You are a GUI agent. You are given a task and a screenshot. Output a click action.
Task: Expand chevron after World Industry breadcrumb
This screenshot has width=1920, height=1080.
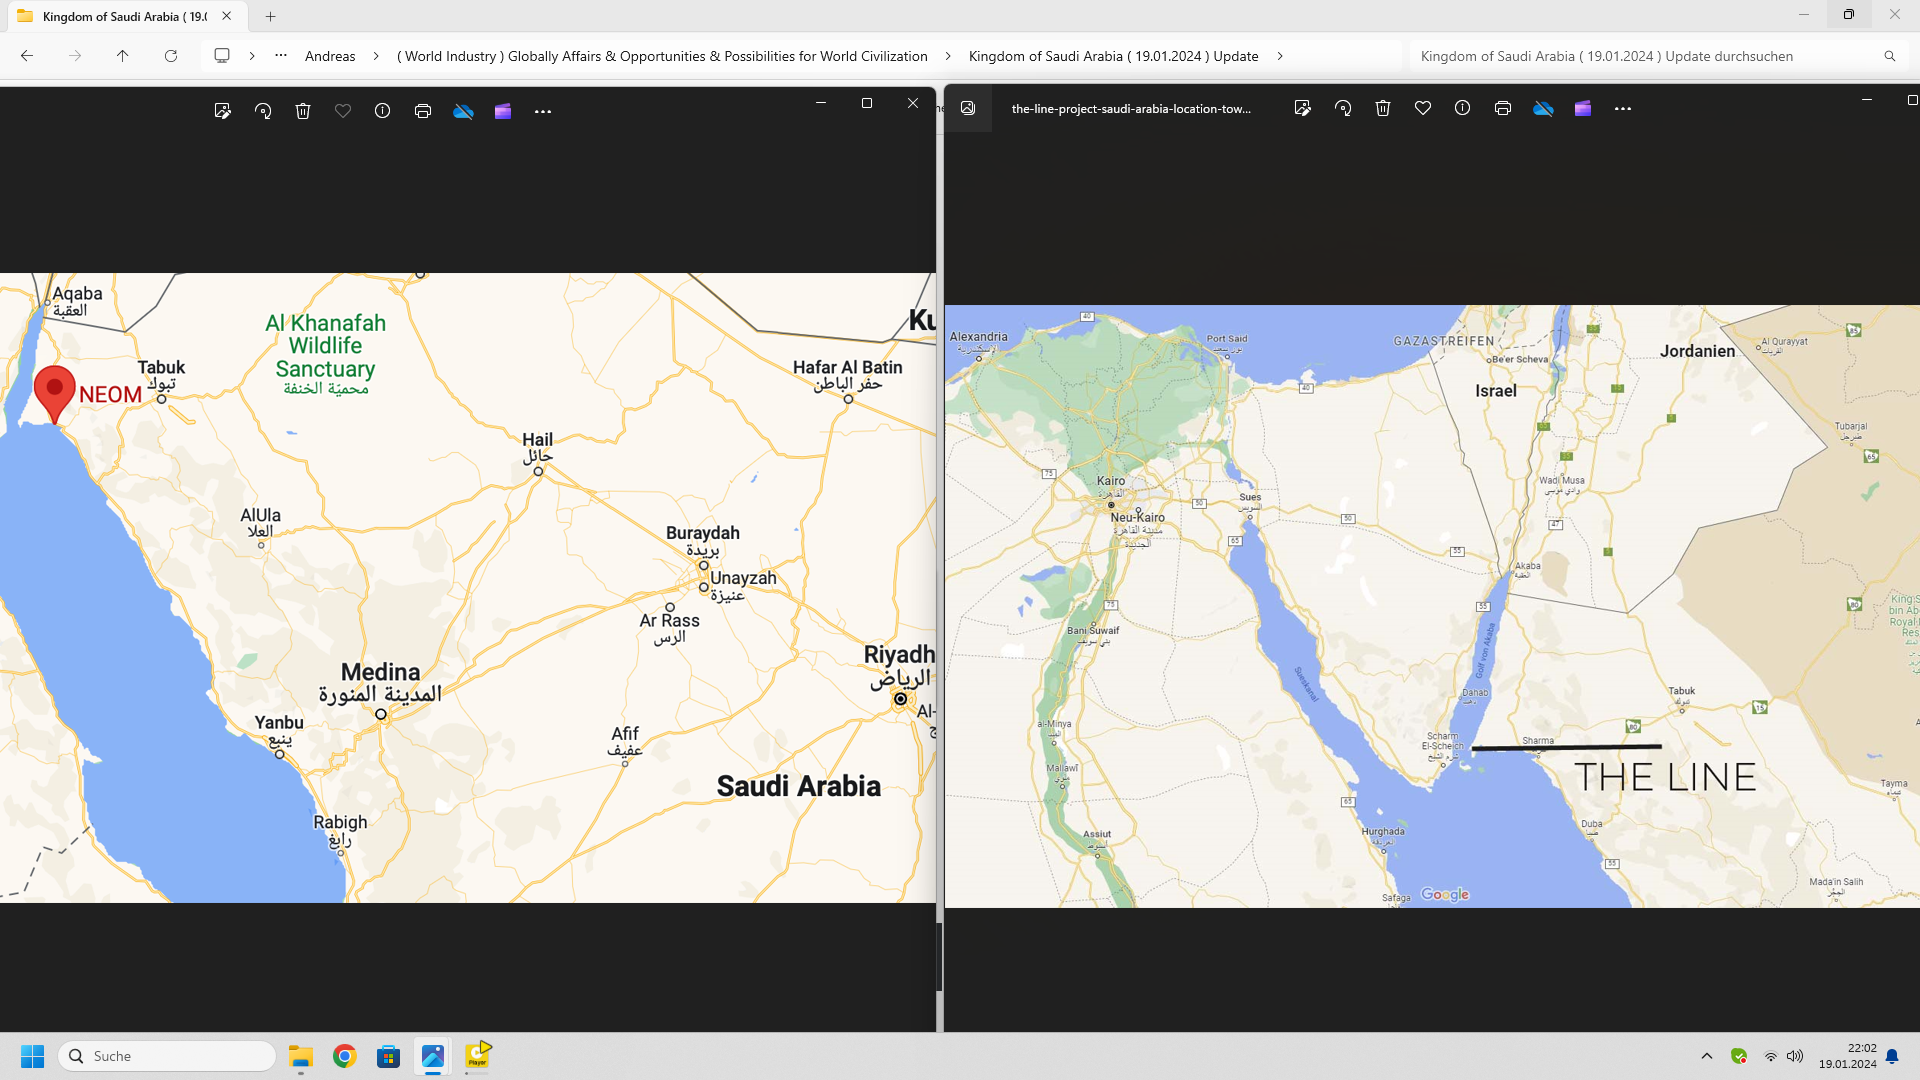pyautogui.click(x=948, y=56)
